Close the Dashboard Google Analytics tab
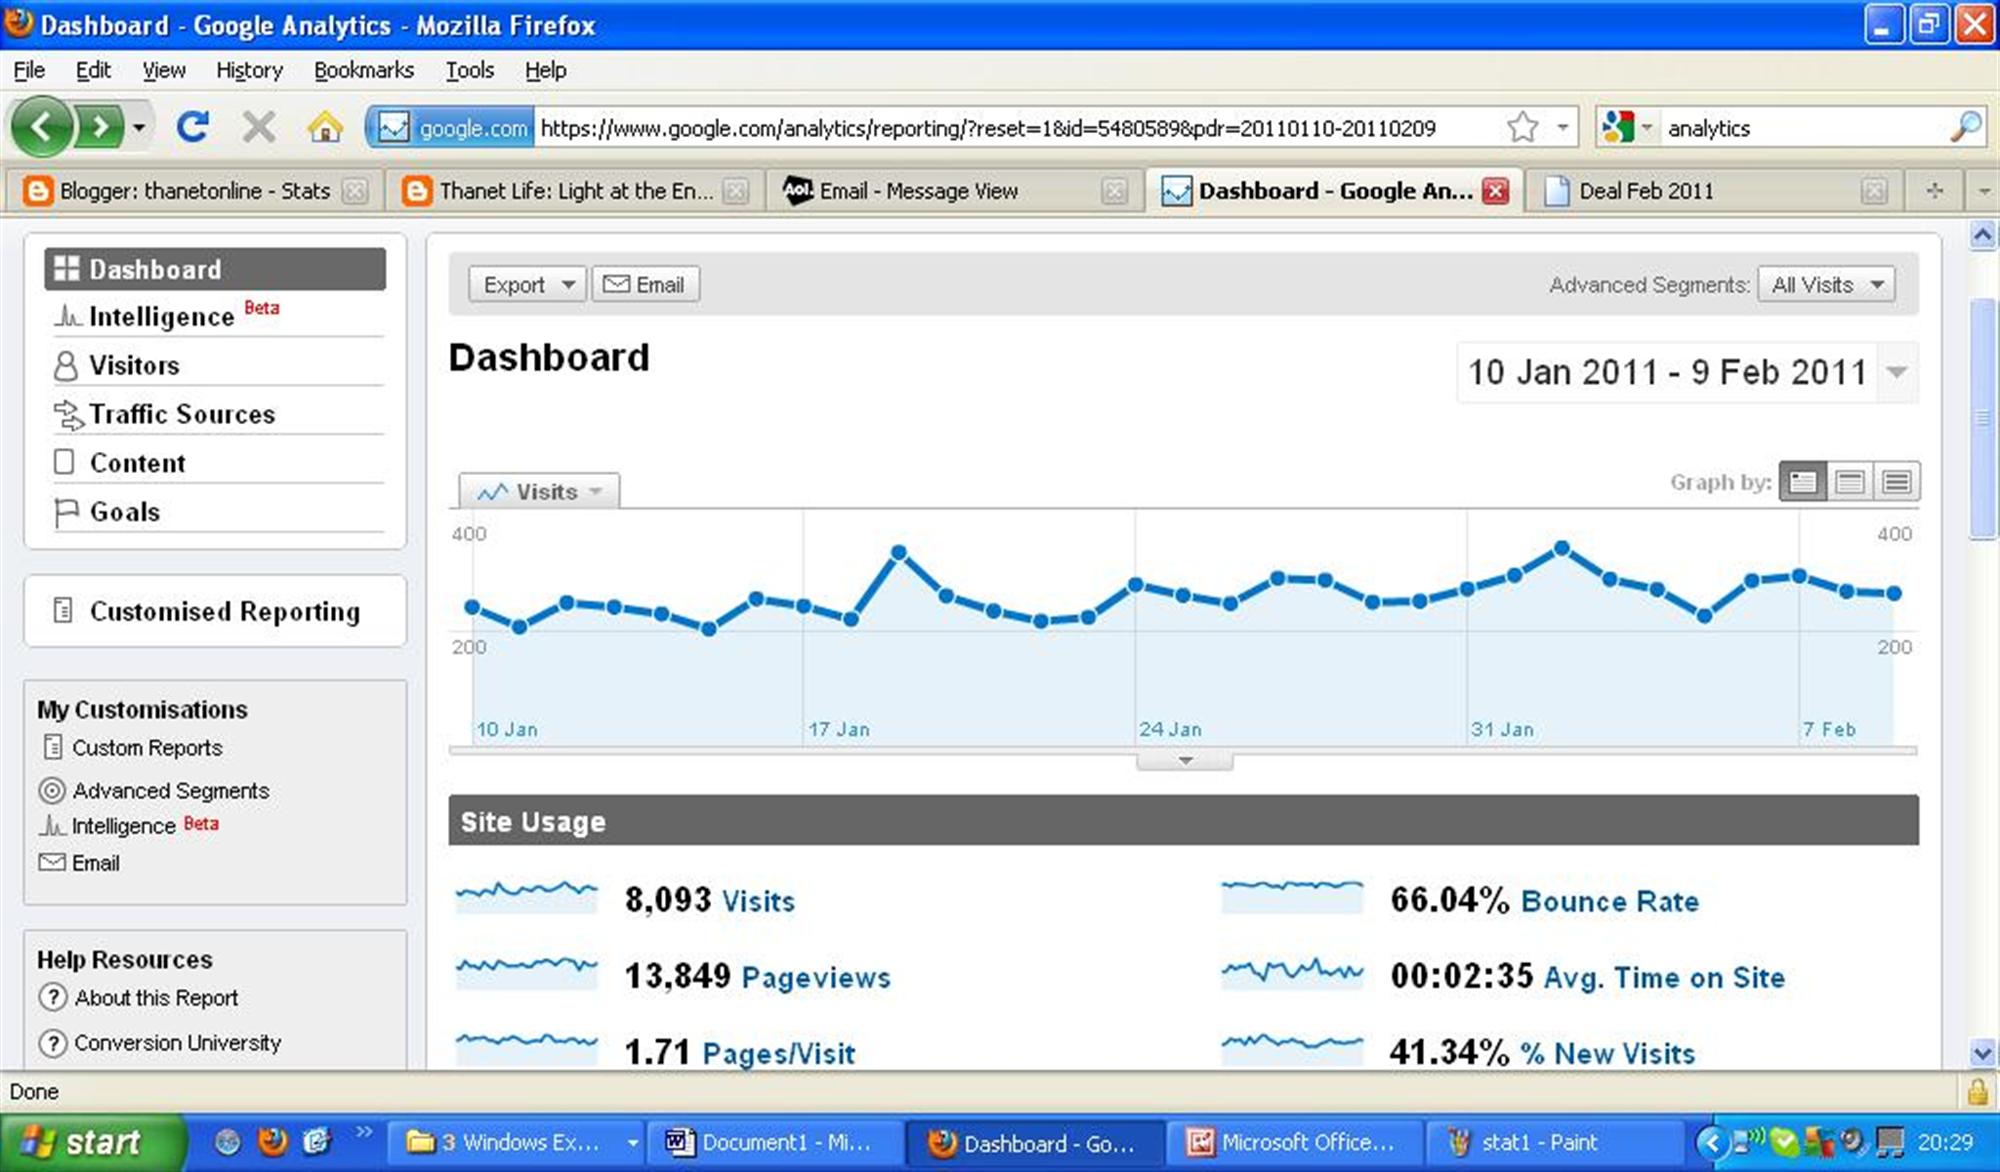This screenshot has width=2000, height=1172. (1495, 191)
